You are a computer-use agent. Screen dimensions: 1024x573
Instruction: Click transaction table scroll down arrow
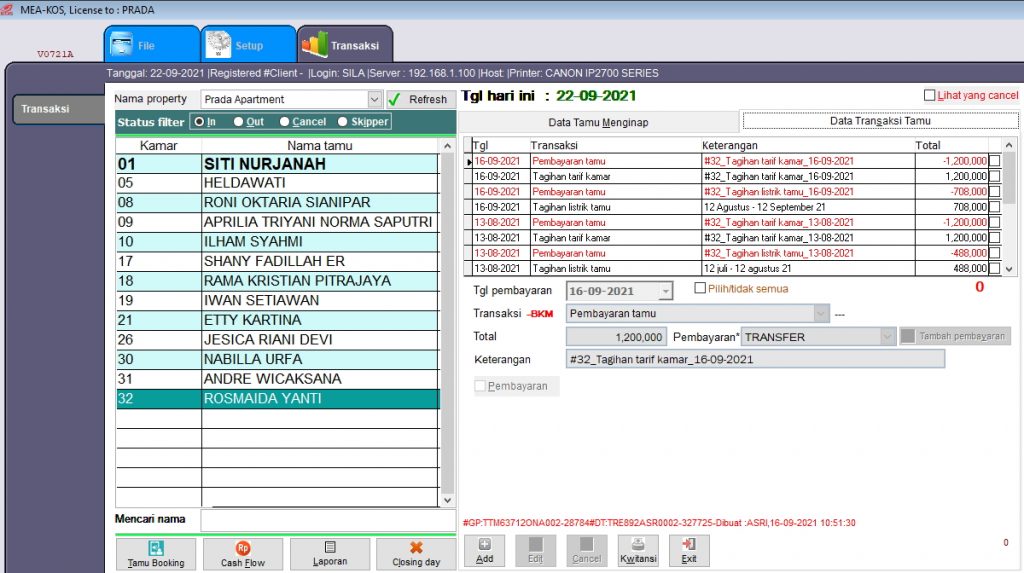click(x=1009, y=269)
